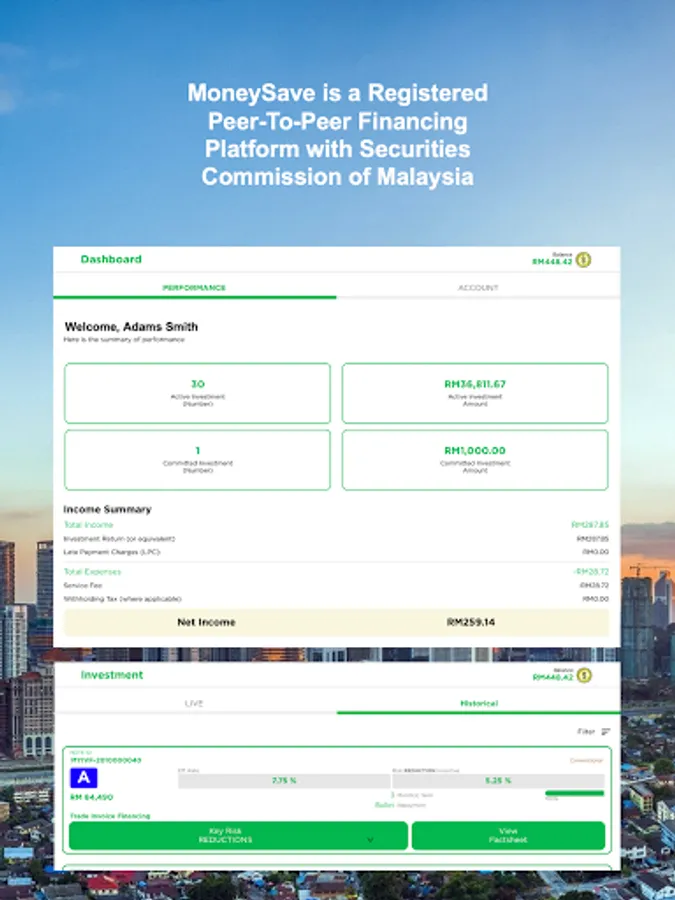Click the Income Summary heading
The image size is (675, 900).
(107, 509)
